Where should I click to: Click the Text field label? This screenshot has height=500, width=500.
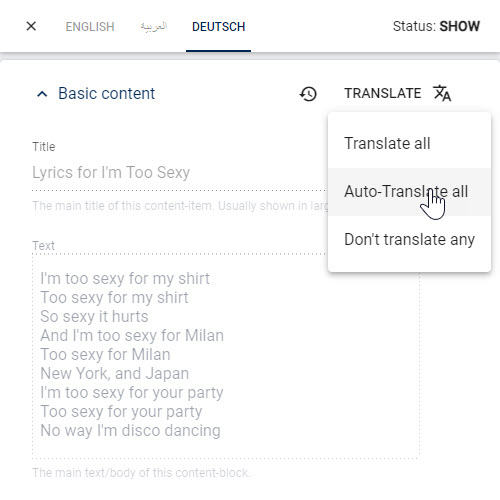click(43, 246)
